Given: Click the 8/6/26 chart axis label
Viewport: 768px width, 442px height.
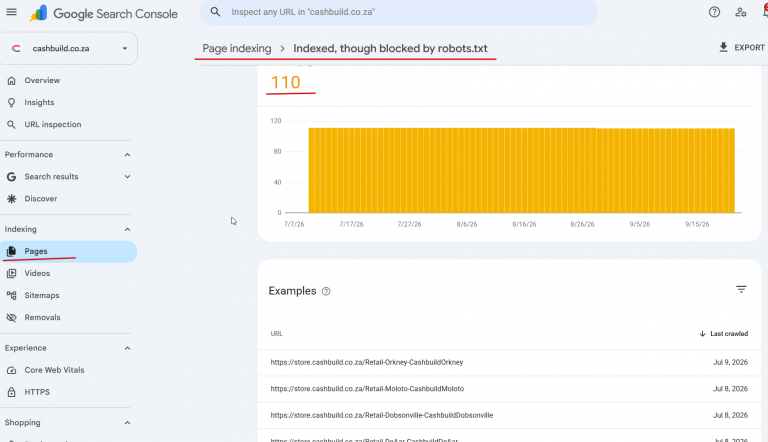Looking at the screenshot, I should point(467,224).
